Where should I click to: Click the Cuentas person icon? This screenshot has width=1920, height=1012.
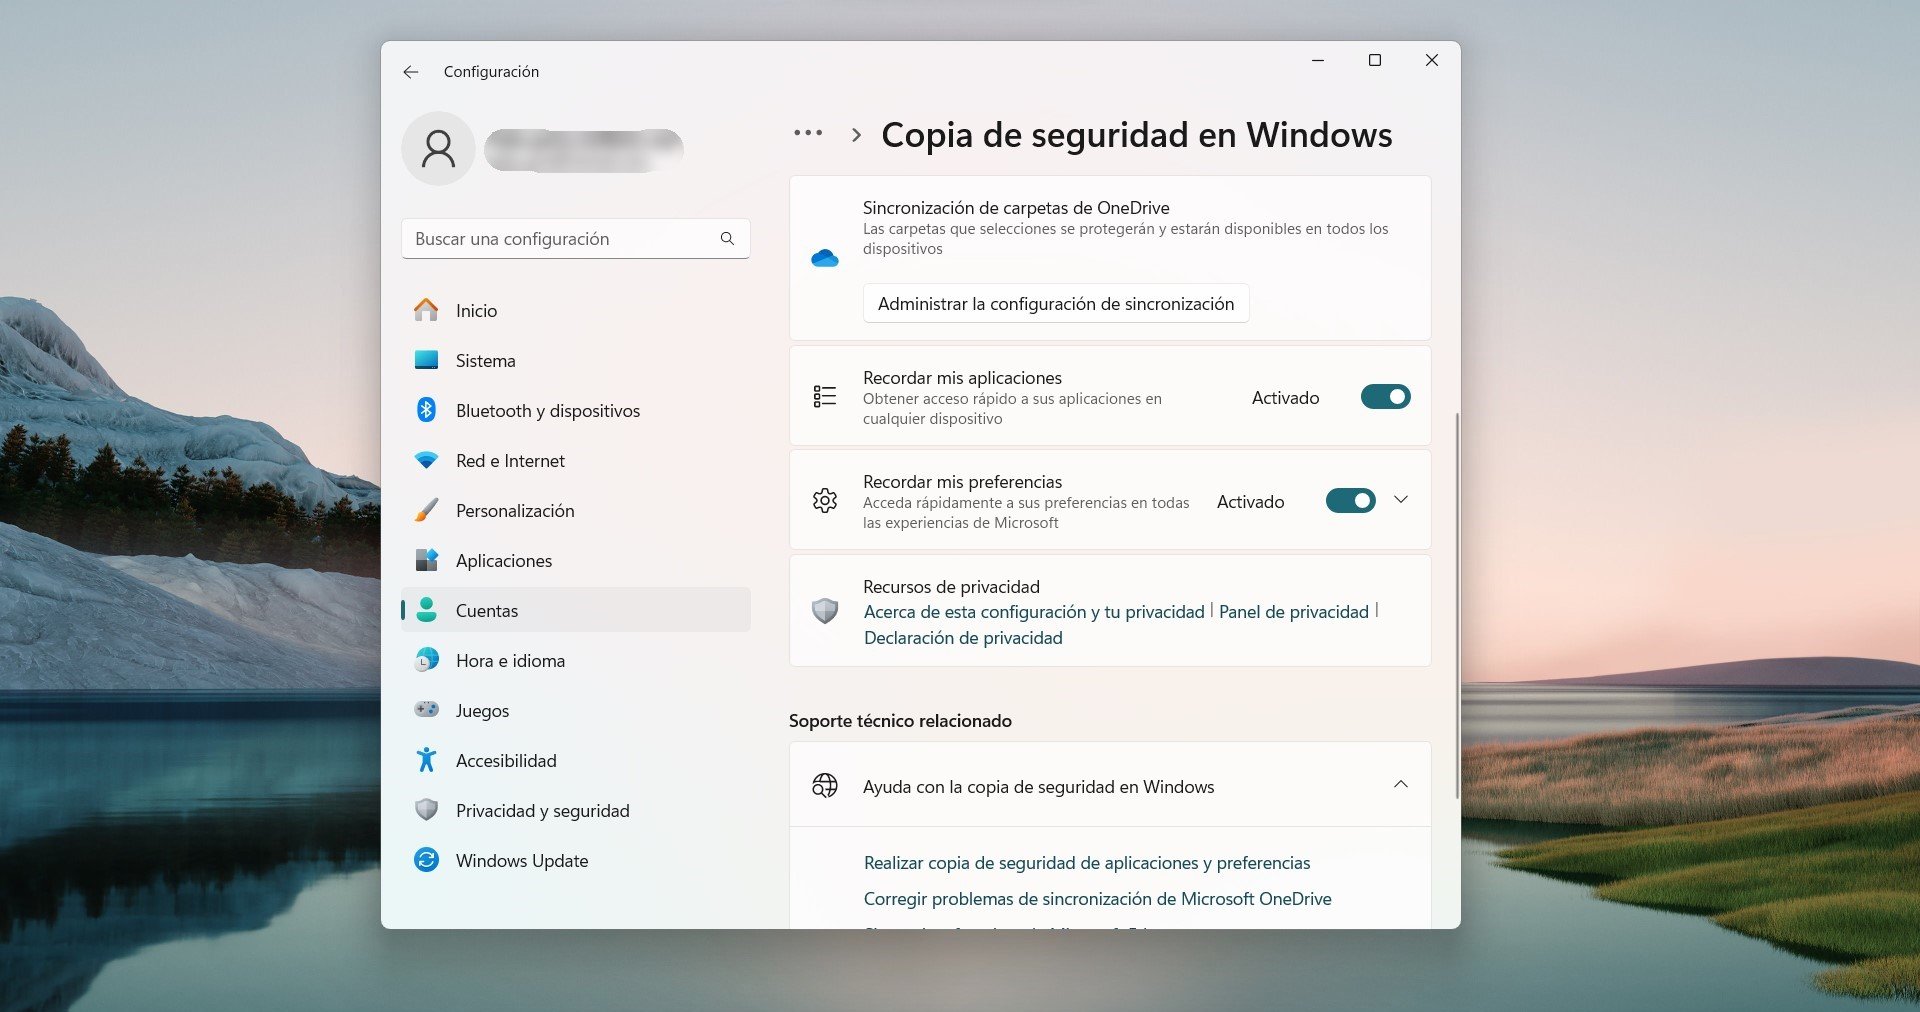coord(426,610)
